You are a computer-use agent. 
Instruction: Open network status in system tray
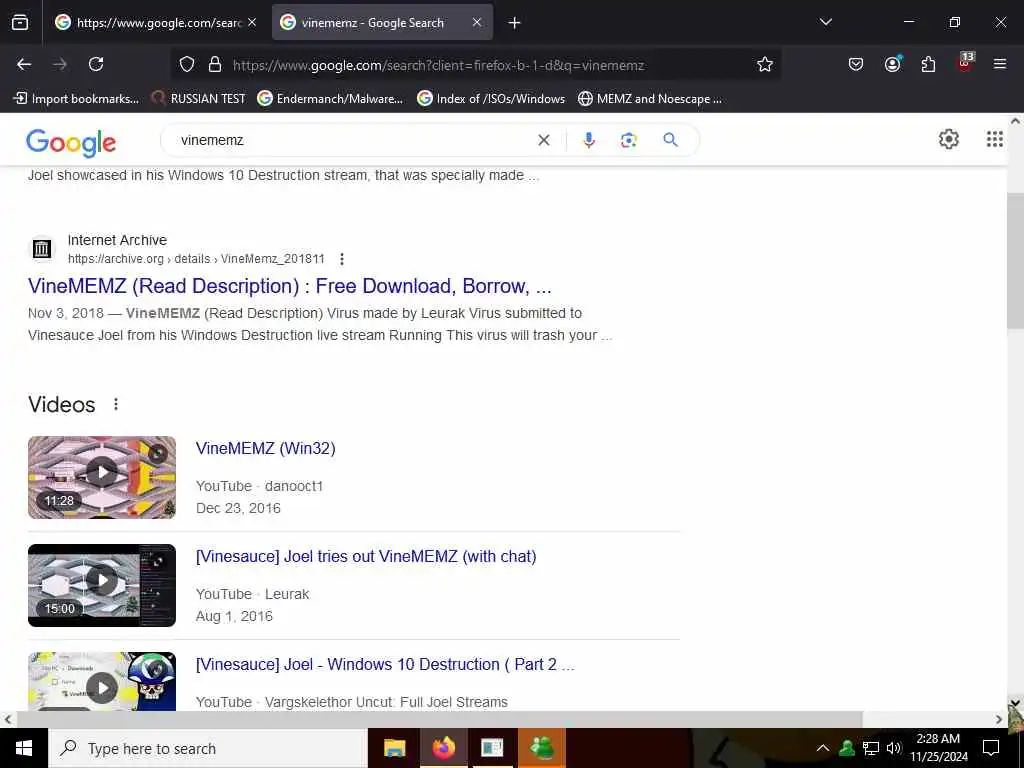click(871, 748)
